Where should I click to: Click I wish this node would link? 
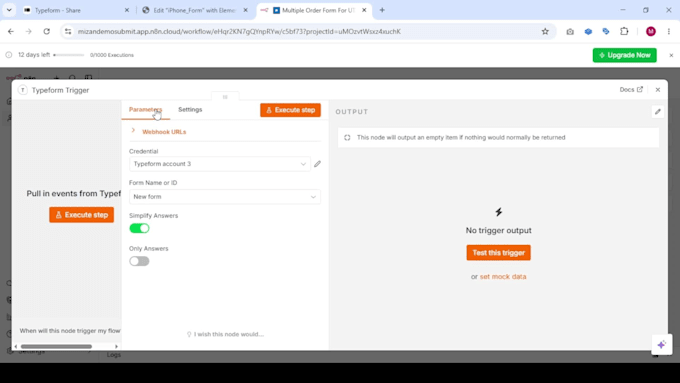pos(225,334)
